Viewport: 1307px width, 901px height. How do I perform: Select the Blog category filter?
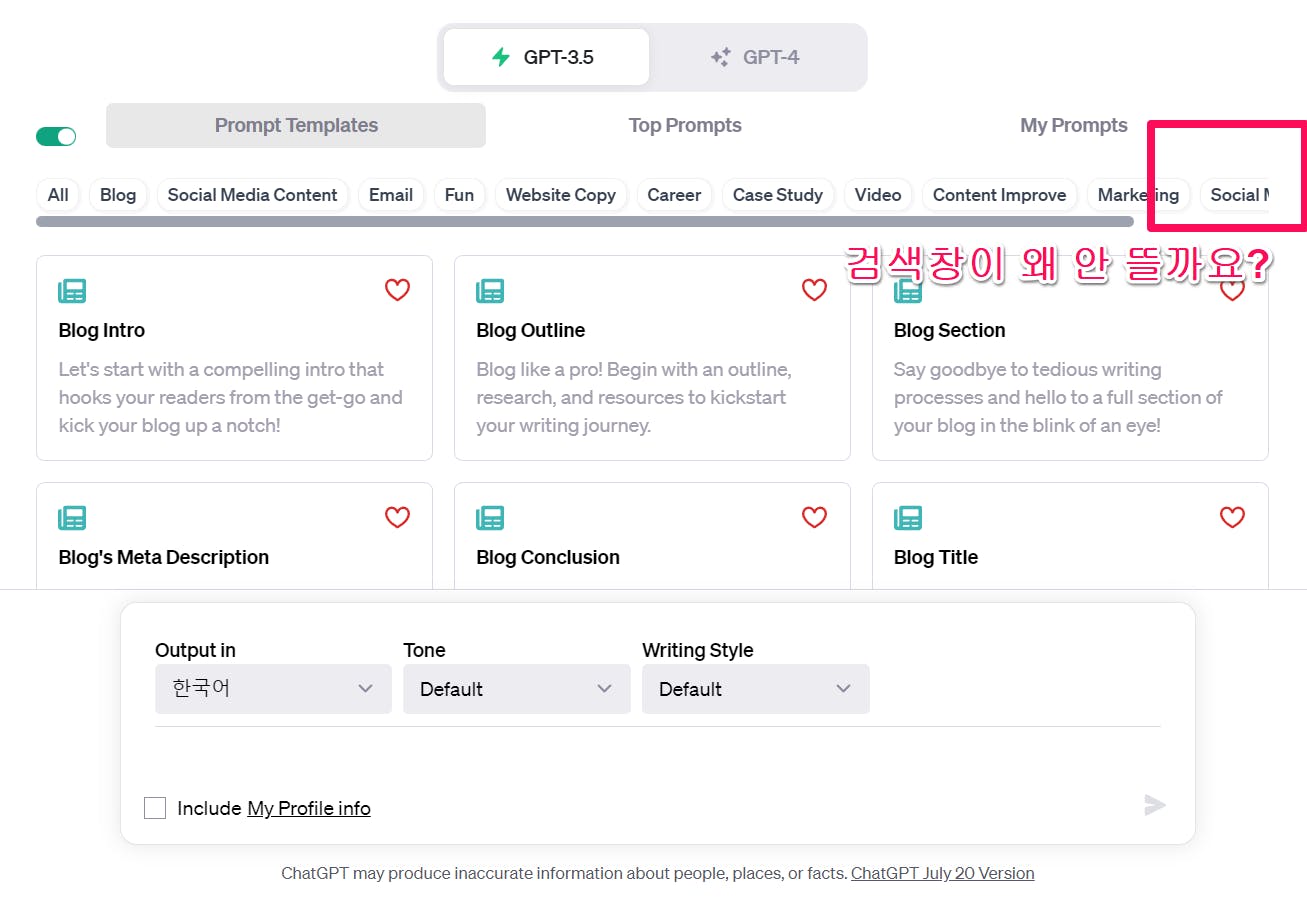118,195
